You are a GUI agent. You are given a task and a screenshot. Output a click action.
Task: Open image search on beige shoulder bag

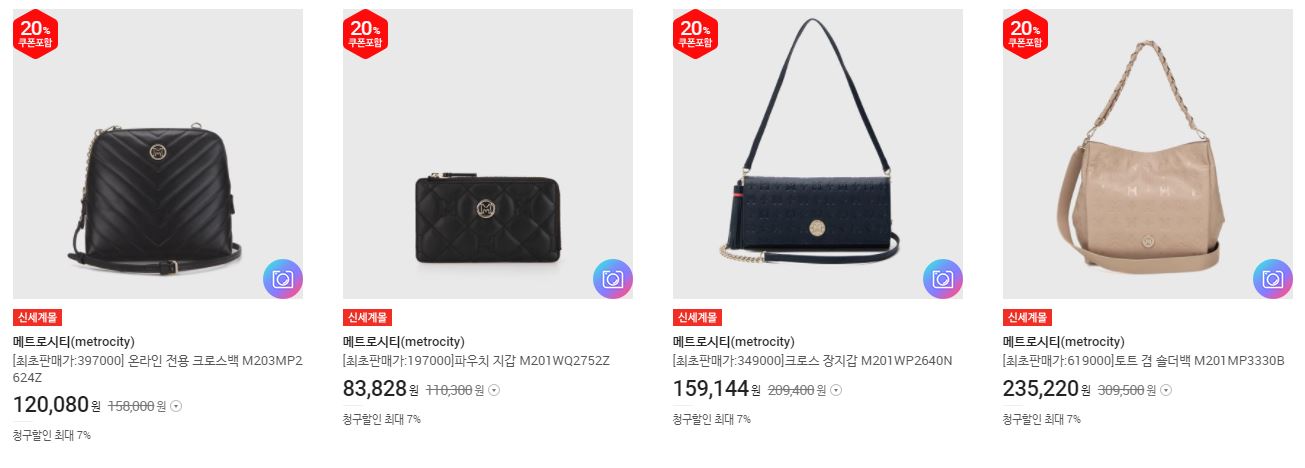click(x=1273, y=279)
